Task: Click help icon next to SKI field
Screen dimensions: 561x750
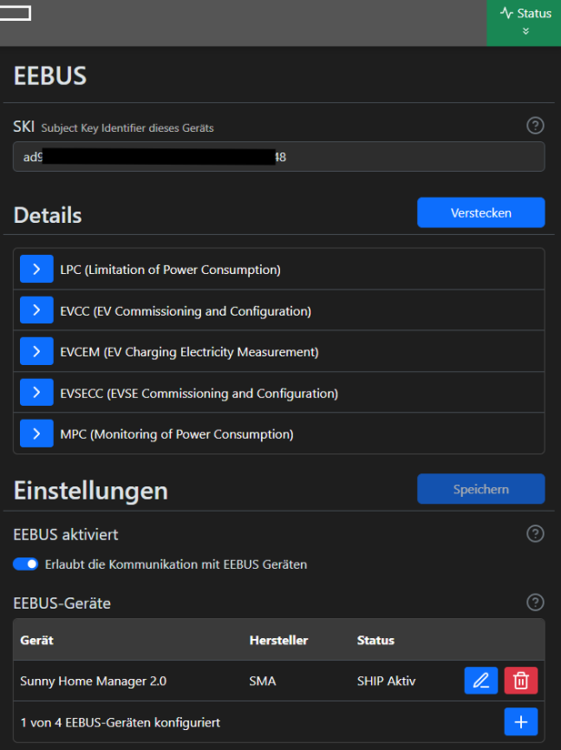Action: coord(535,126)
